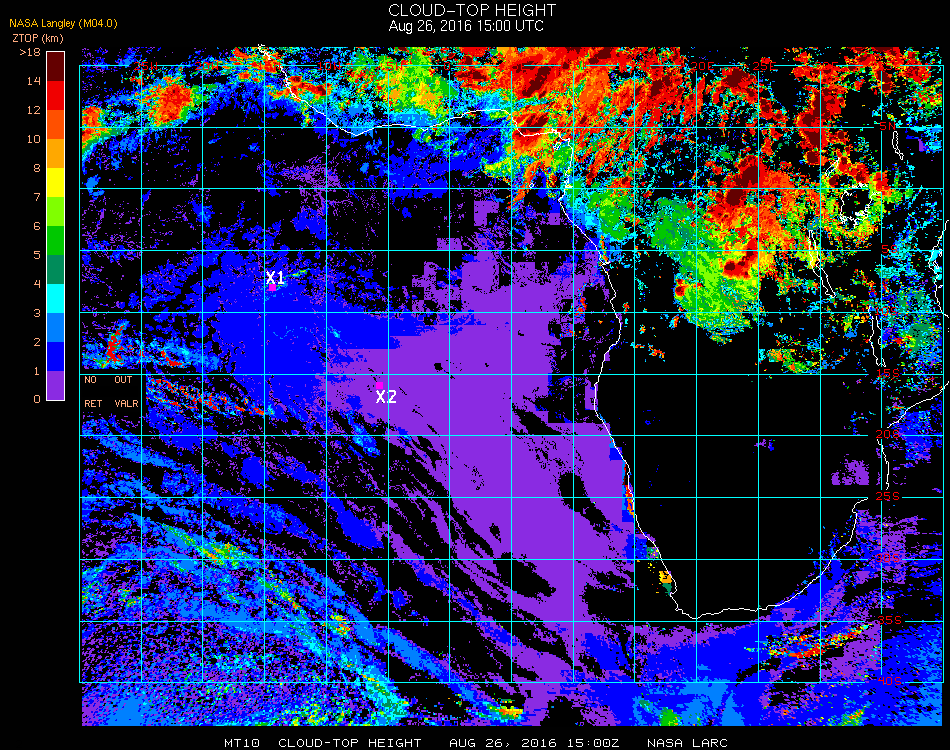Select the orange-red 10–12 km legend swatch
Image resolution: width=950 pixels, height=750 pixels.
(55, 125)
